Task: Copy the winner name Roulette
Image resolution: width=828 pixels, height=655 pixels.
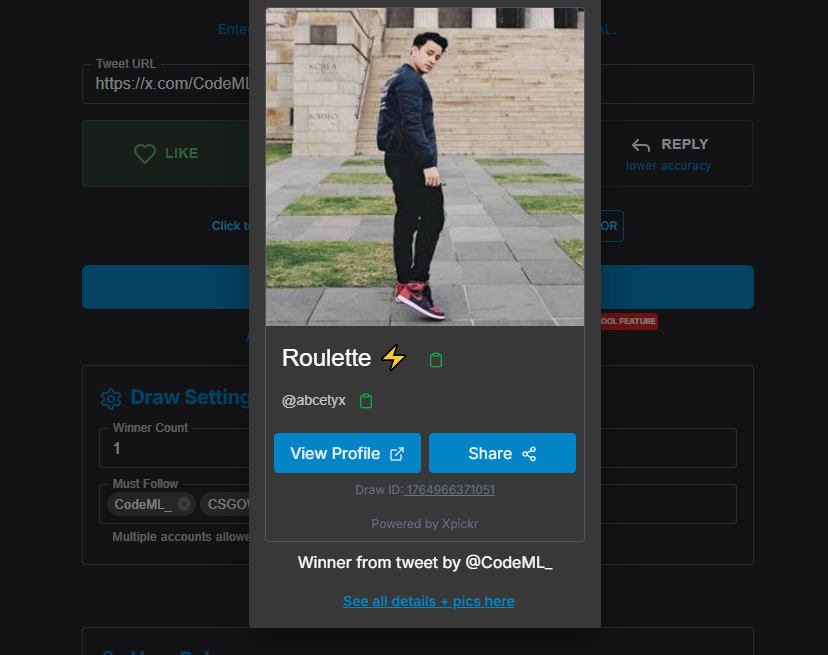Action: click(x=436, y=360)
